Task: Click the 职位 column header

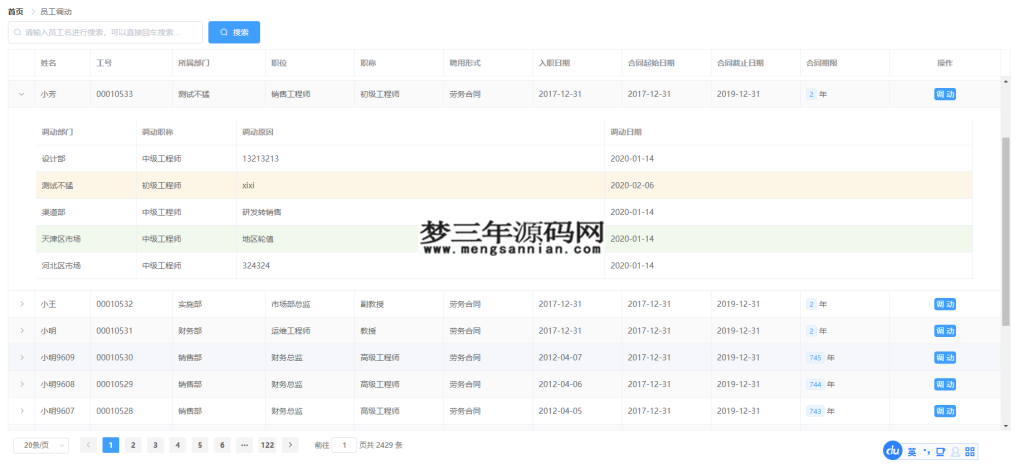Action: point(280,63)
